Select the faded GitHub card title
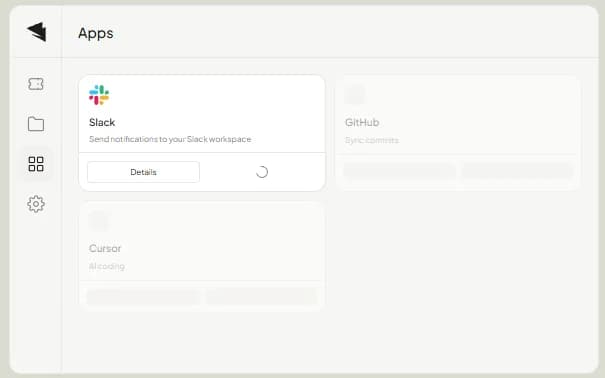The height and width of the screenshot is (378, 605). [x=362, y=122]
